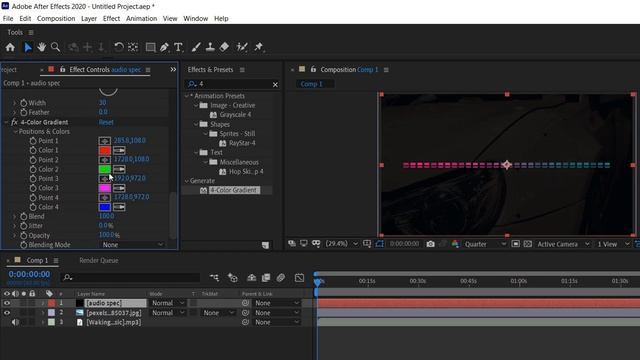Hide the audio spec layer eye
640x360 pixels.
tap(7, 303)
